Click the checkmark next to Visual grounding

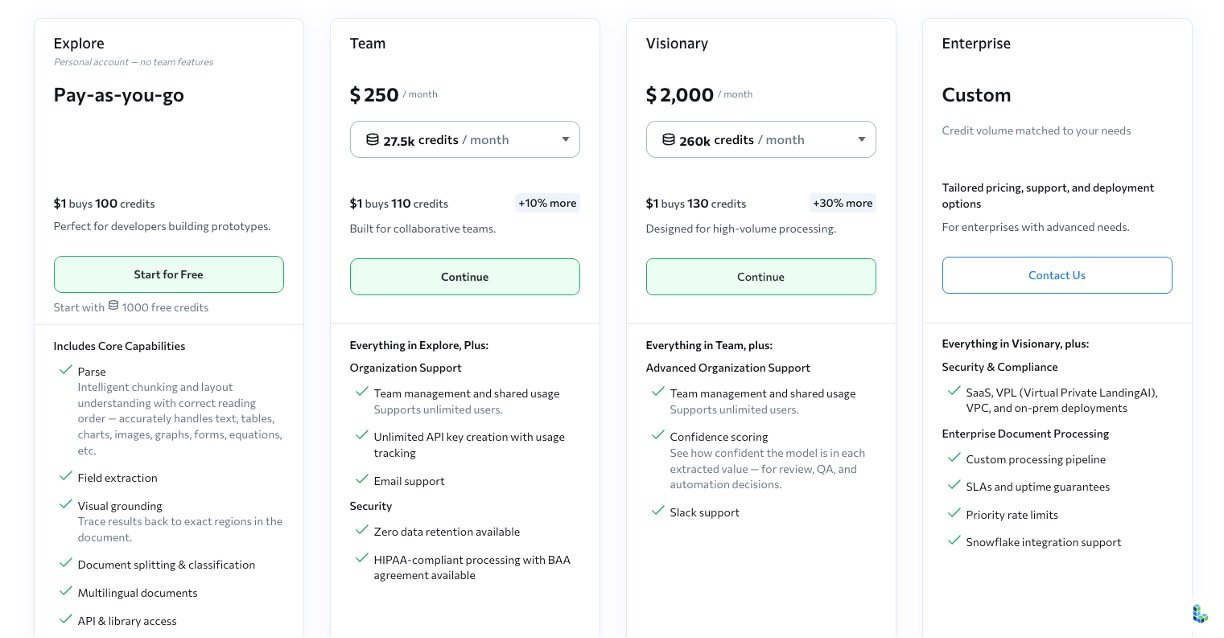click(65, 505)
